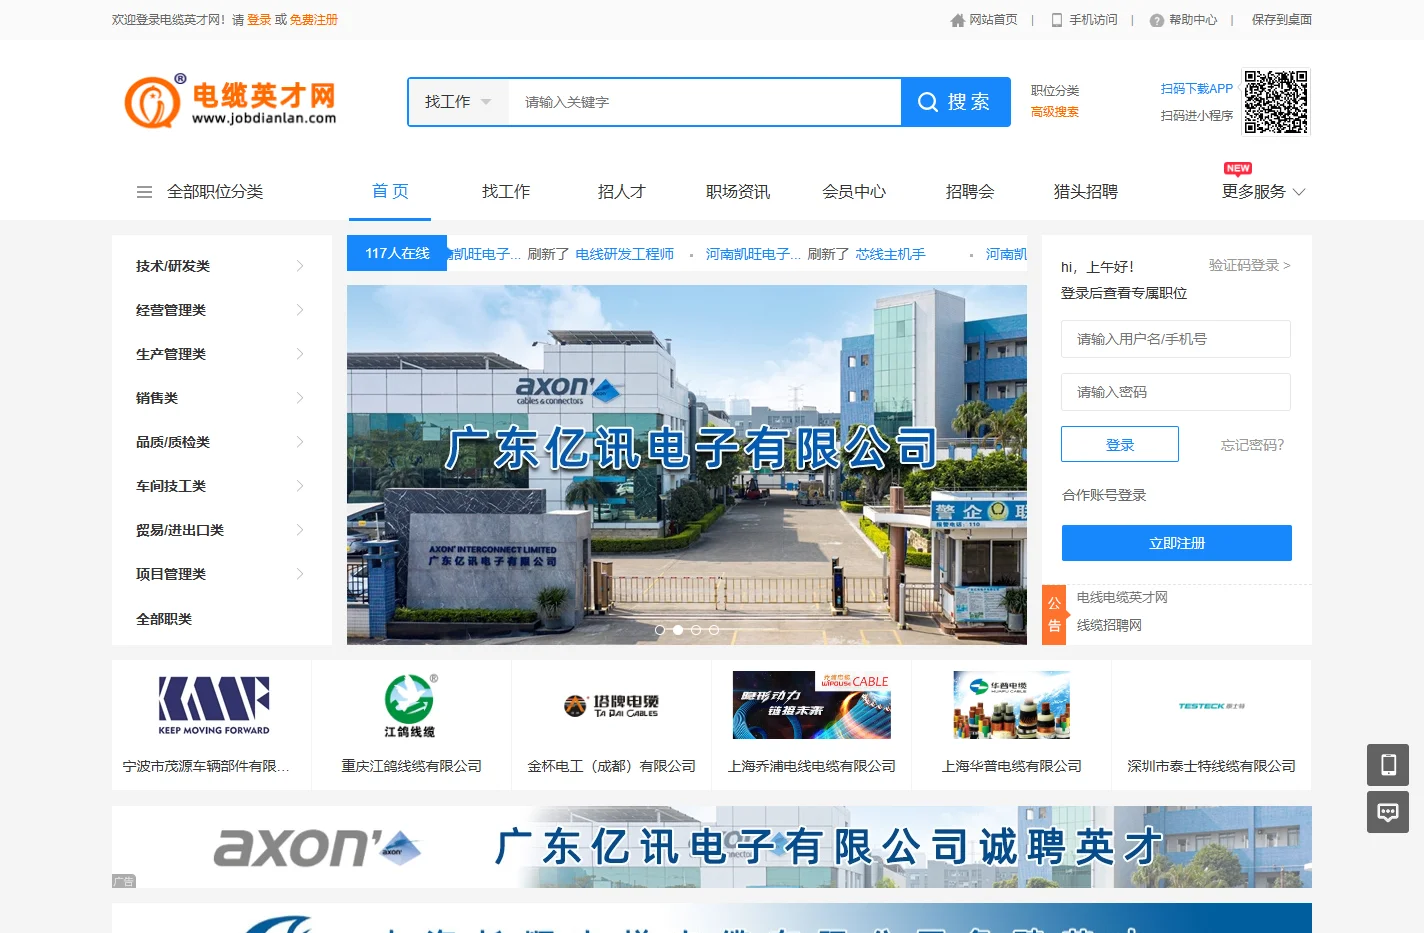The height and width of the screenshot is (933, 1424).
Task: Open 全部职位分类 menu
Action: coord(200,192)
